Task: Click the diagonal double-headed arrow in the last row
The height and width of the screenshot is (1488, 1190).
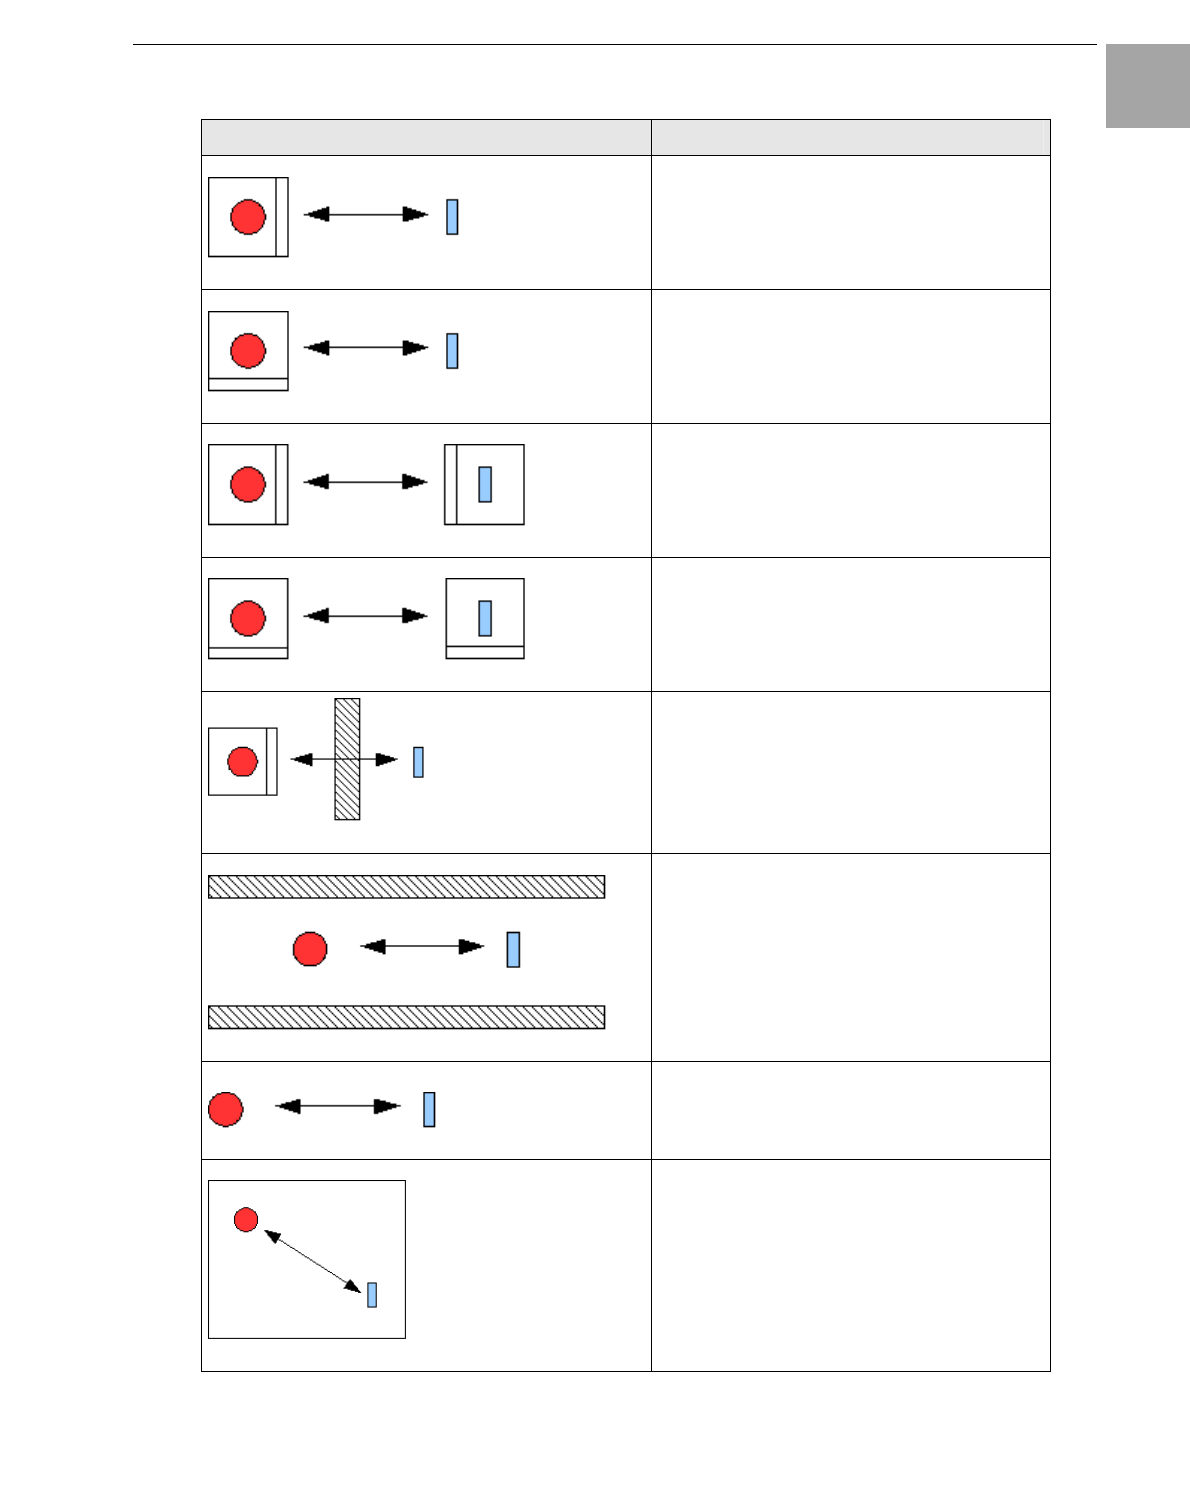Action: (313, 1261)
